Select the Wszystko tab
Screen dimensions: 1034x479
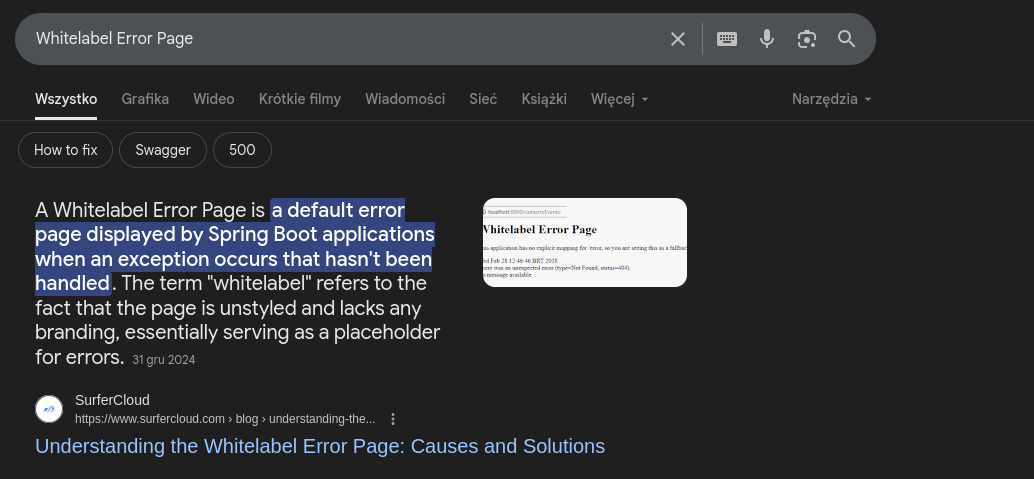tap(66, 99)
